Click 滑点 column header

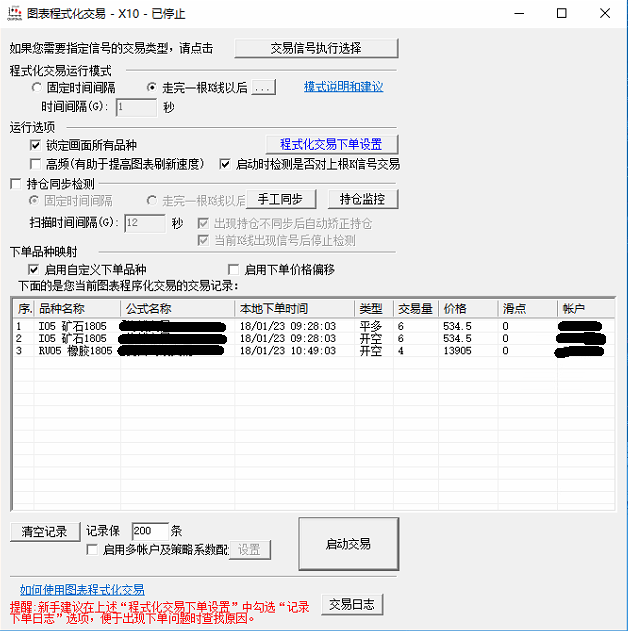[528, 309]
